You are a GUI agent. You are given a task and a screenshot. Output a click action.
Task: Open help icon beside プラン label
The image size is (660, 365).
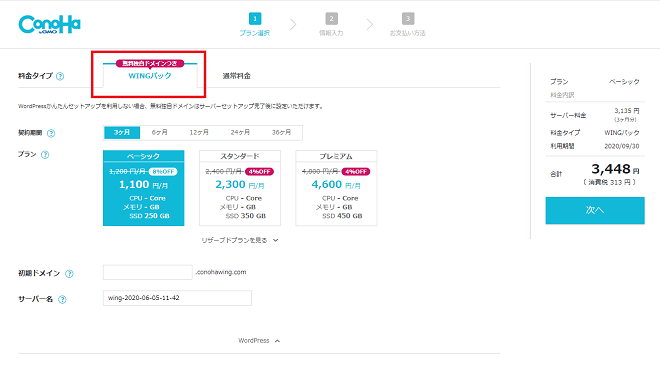click(x=45, y=155)
